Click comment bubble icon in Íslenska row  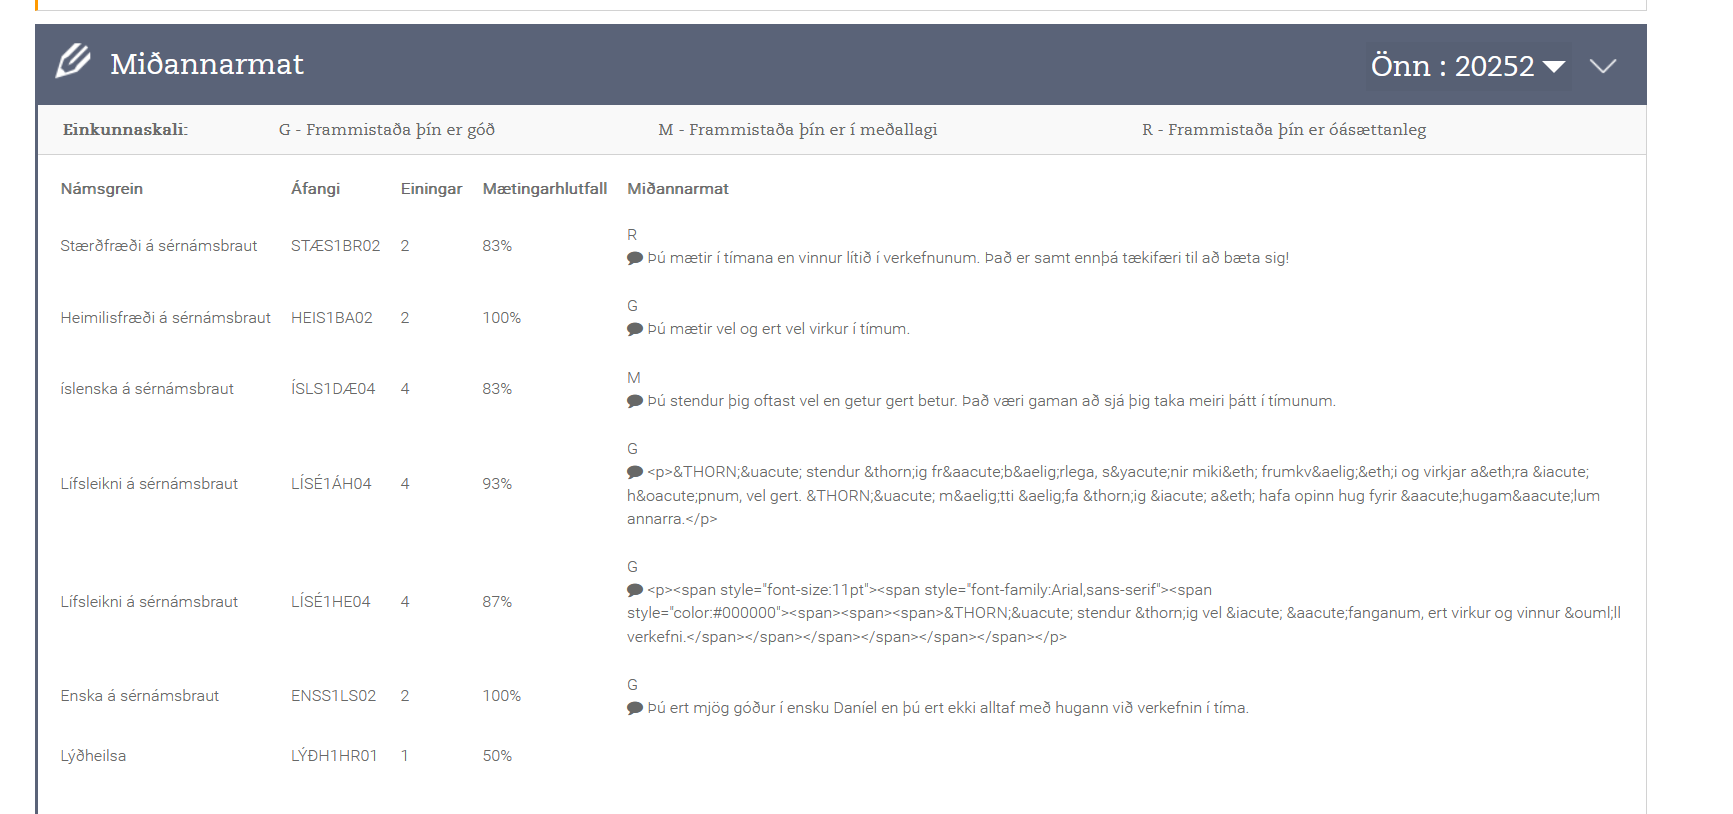[634, 401]
